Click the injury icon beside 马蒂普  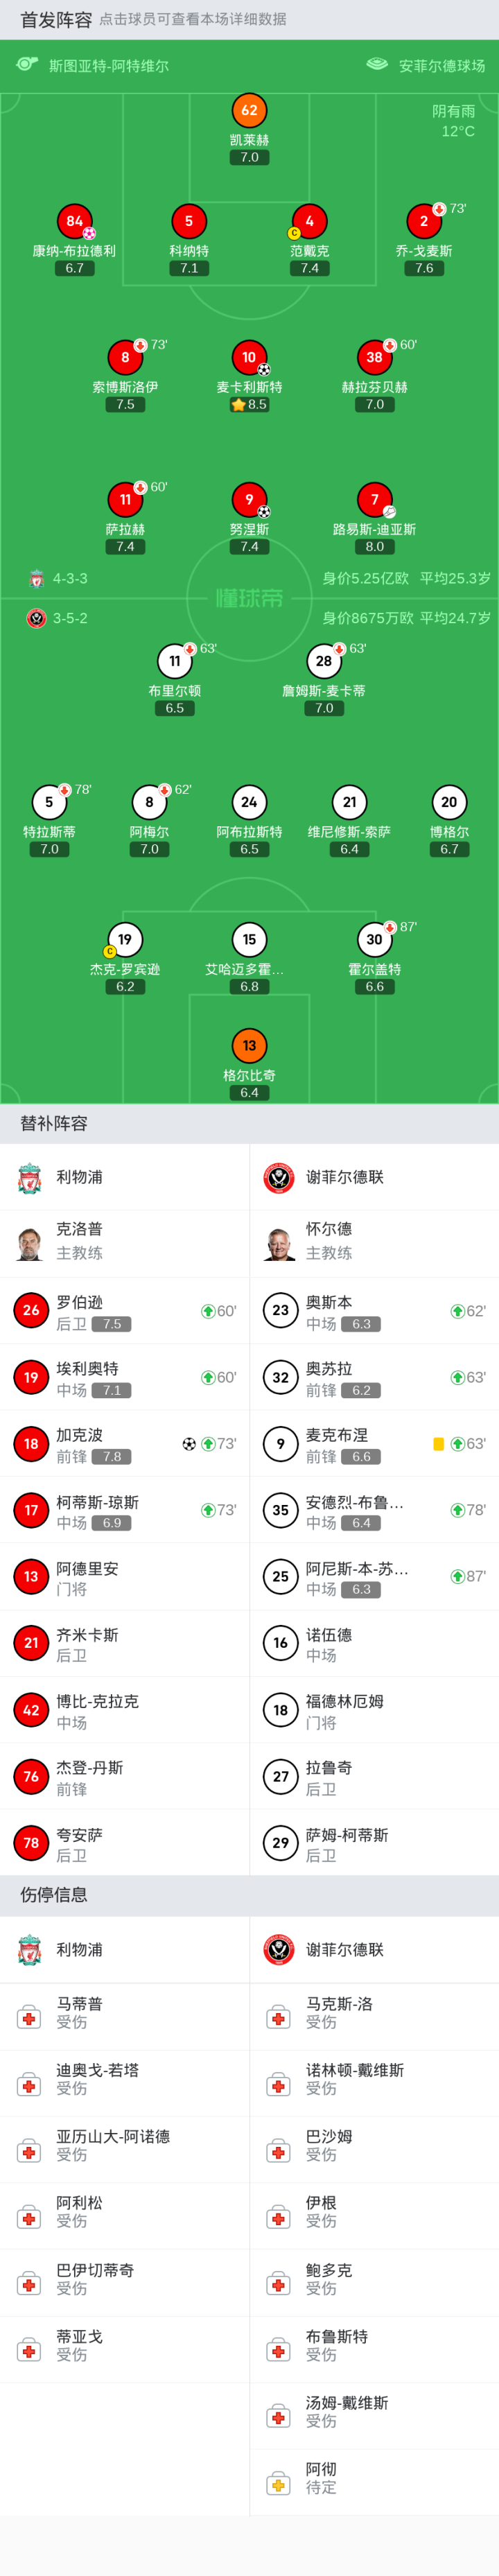coord(29,2015)
